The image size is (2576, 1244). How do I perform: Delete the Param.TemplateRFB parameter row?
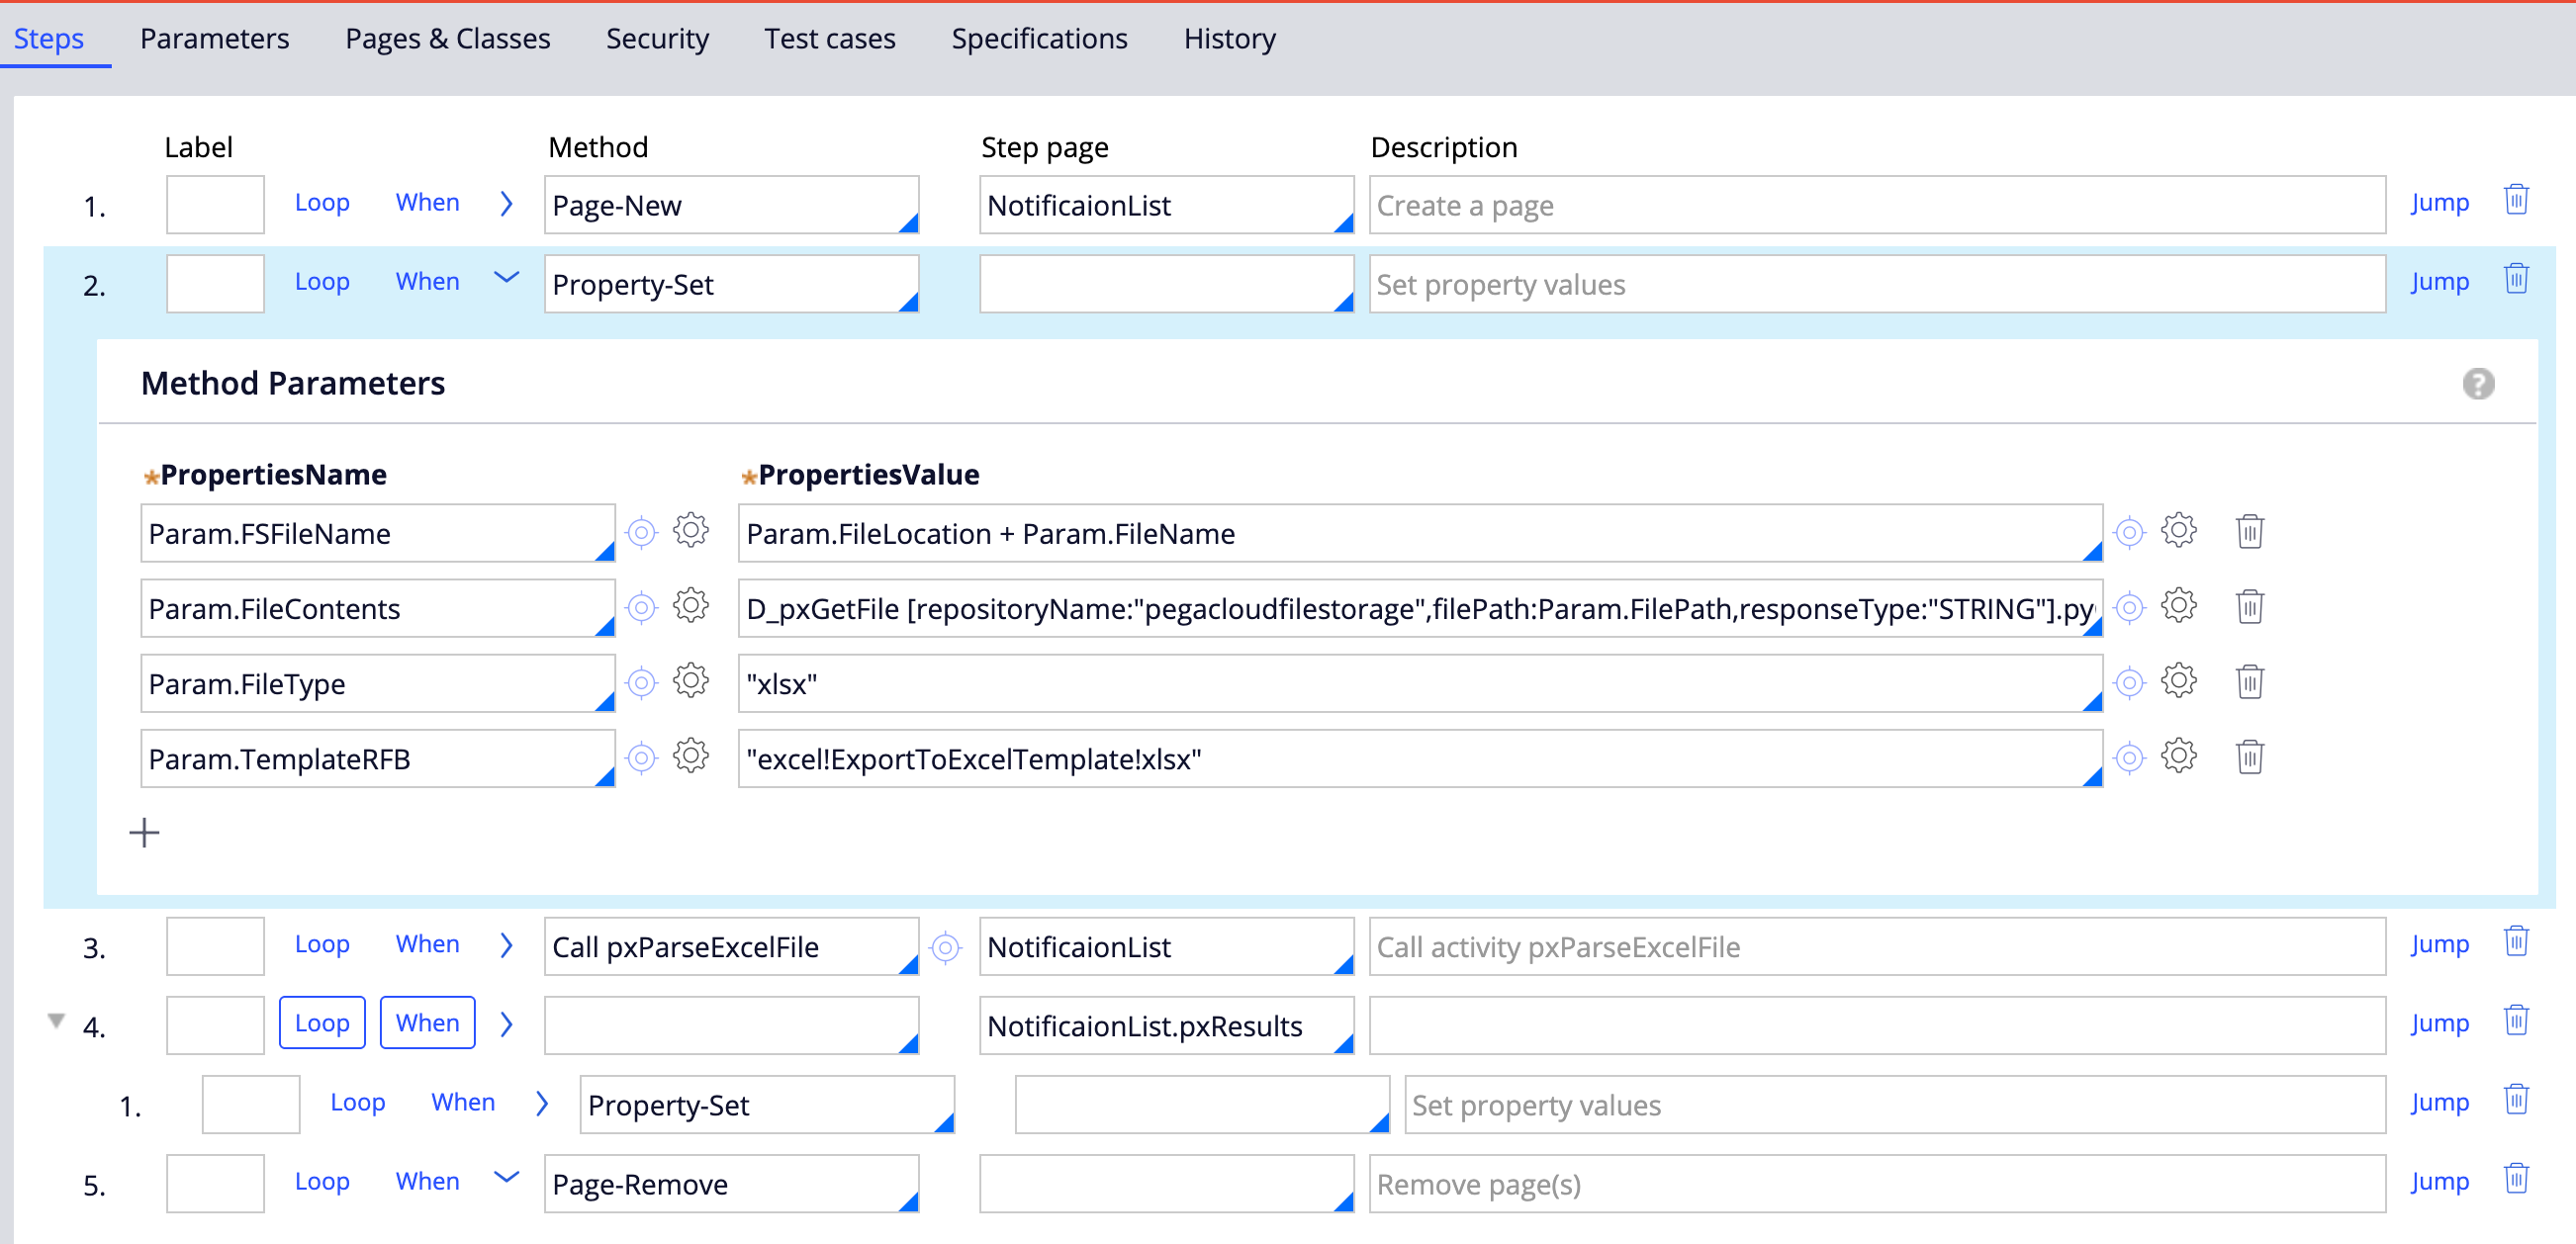point(2249,757)
